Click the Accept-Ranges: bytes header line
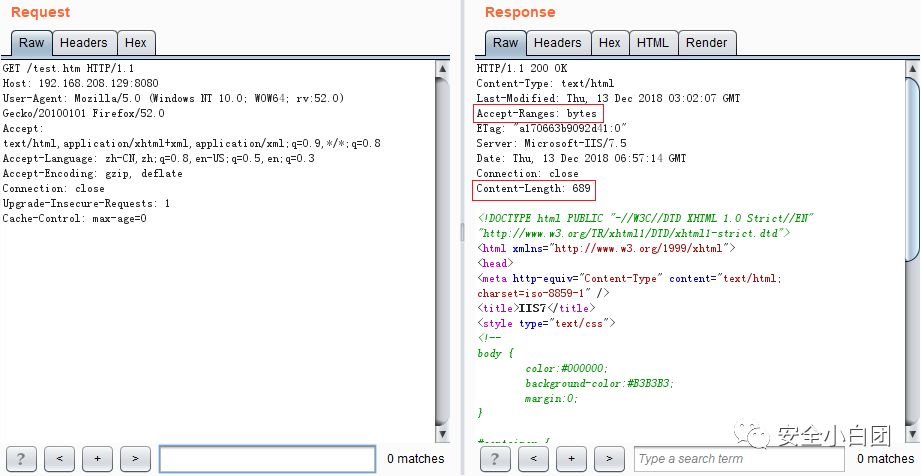 [537, 114]
